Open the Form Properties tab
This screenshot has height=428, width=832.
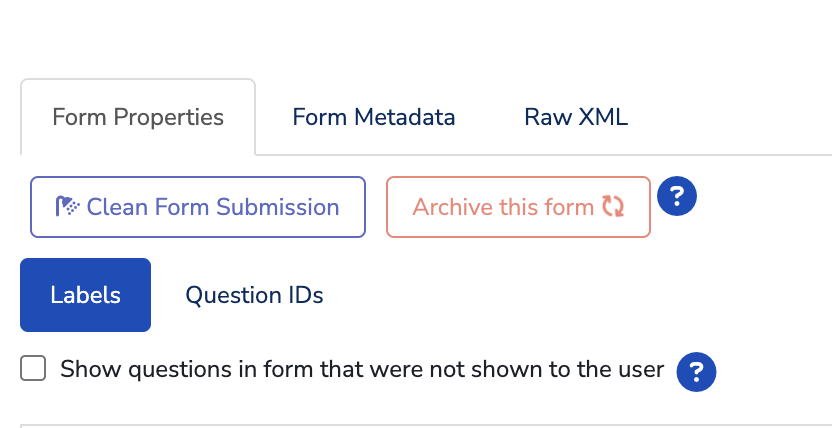coord(138,117)
